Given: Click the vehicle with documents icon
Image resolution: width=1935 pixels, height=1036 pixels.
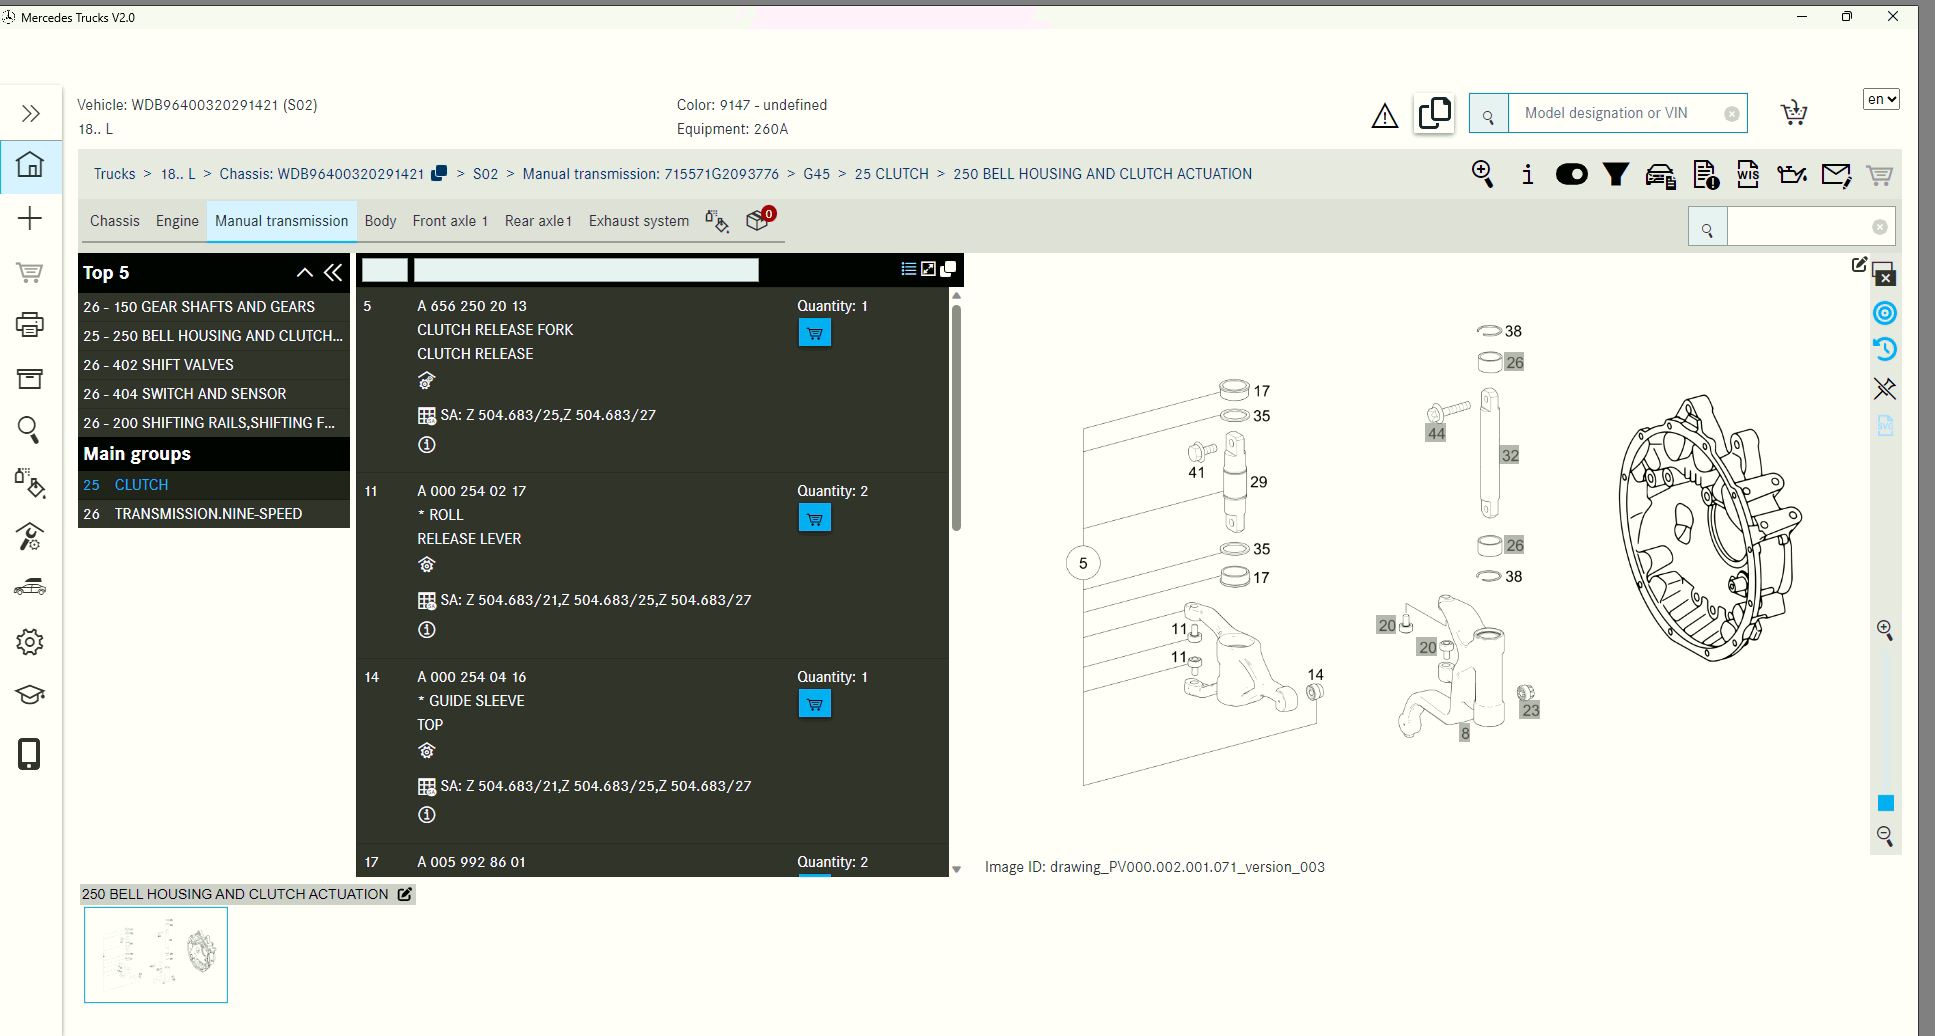Looking at the screenshot, I should pyautogui.click(x=1660, y=173).
